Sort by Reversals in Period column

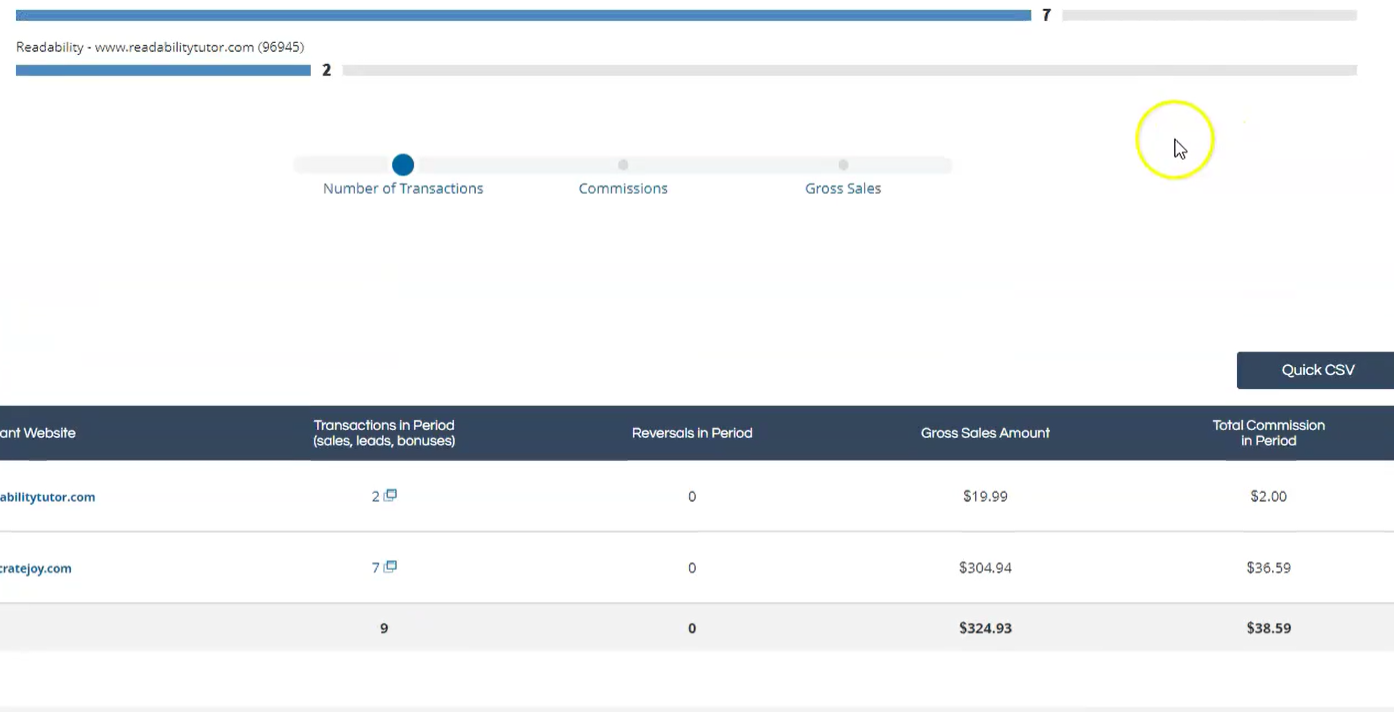click(692, 433)
